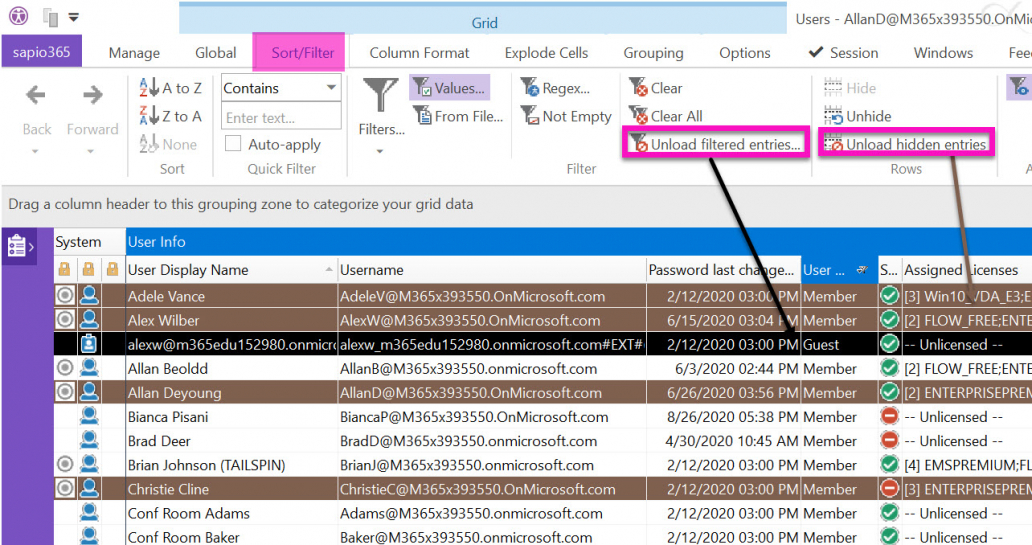The height and width of the screenshot is (545, 1032).
Task: Click the guest user icon for alexw@m365edu152980
Action: [89, 344]
